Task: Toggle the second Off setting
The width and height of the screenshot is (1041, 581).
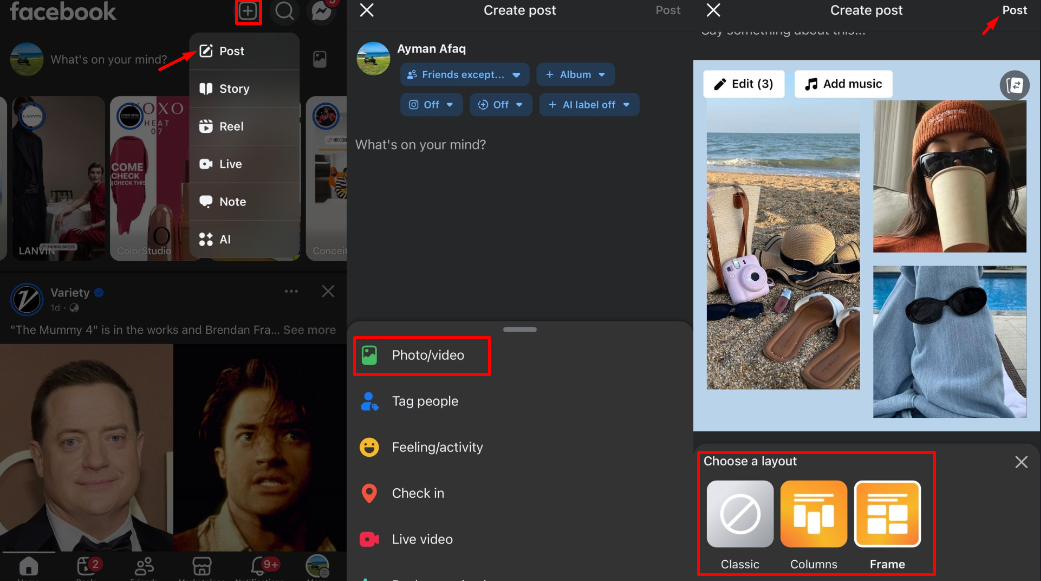Action: [500, 104]
